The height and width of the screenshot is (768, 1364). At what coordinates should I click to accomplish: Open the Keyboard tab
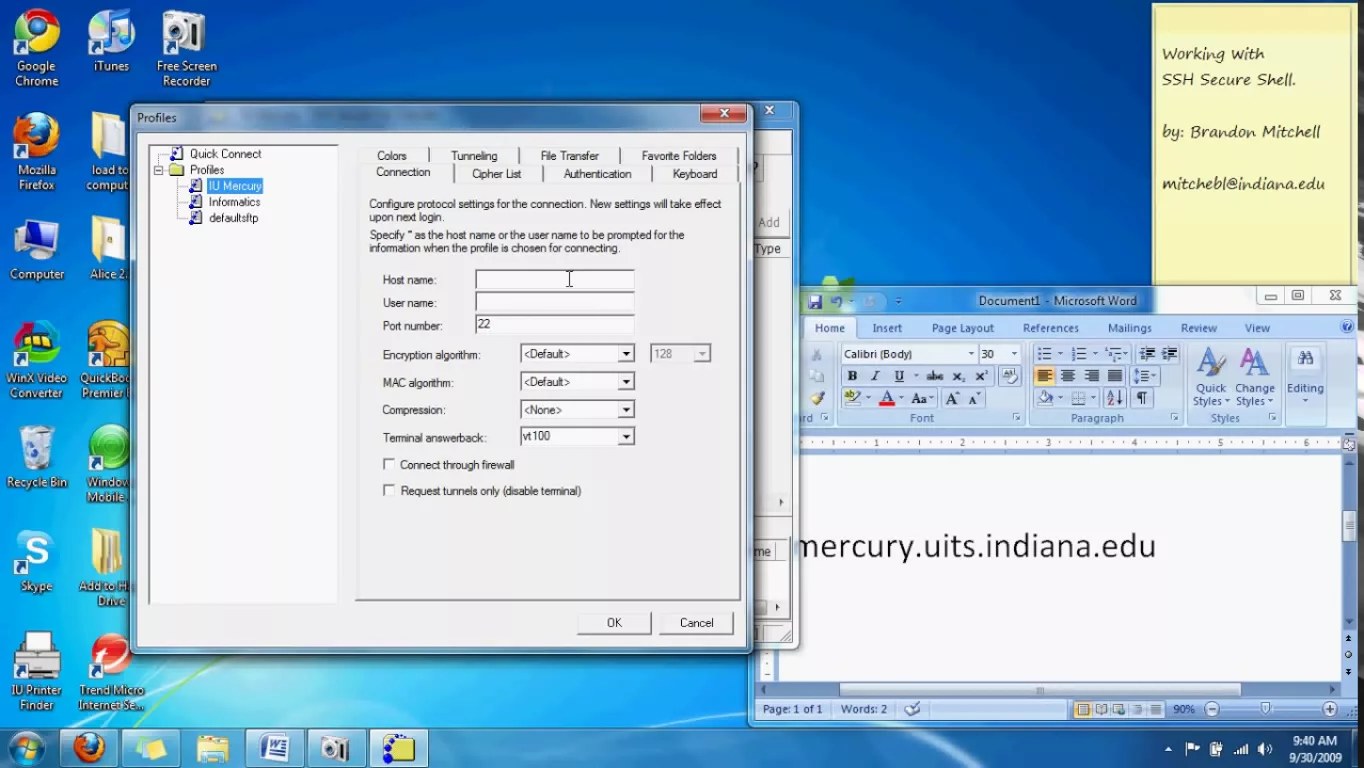(695, 173)
